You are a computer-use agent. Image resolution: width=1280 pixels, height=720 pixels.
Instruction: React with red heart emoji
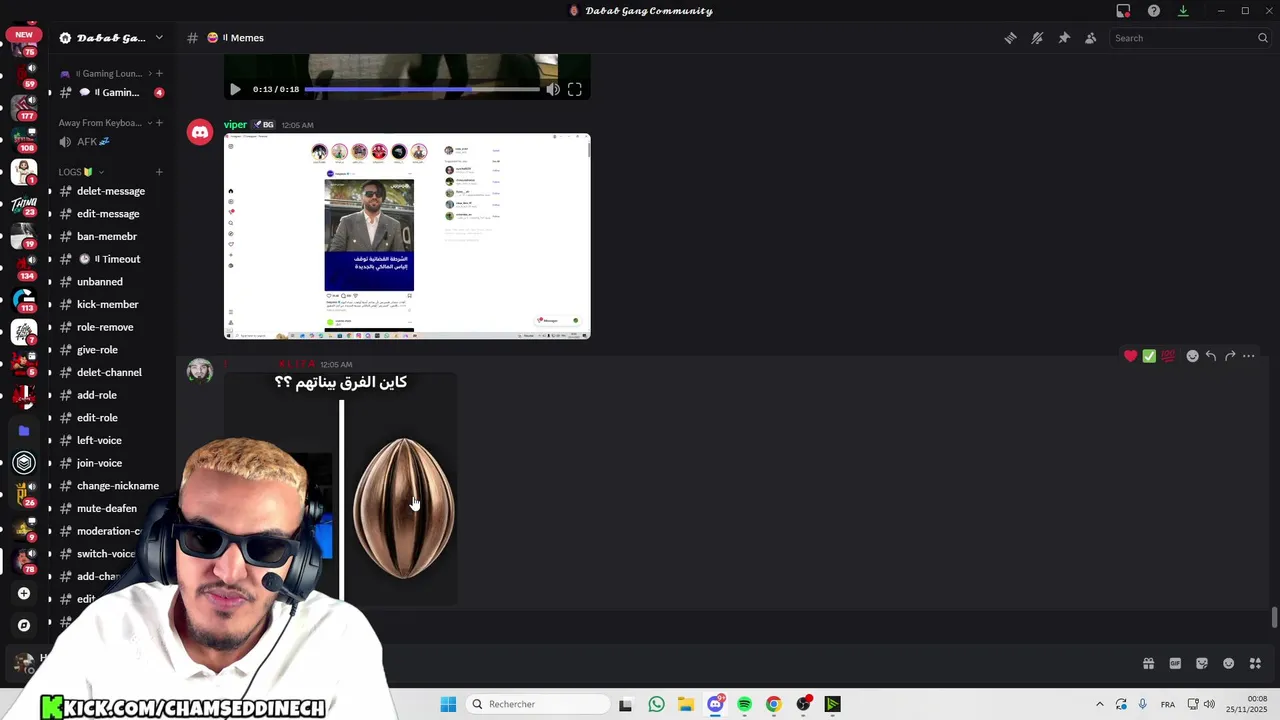pyautogui.click(x=1130, y=356)
